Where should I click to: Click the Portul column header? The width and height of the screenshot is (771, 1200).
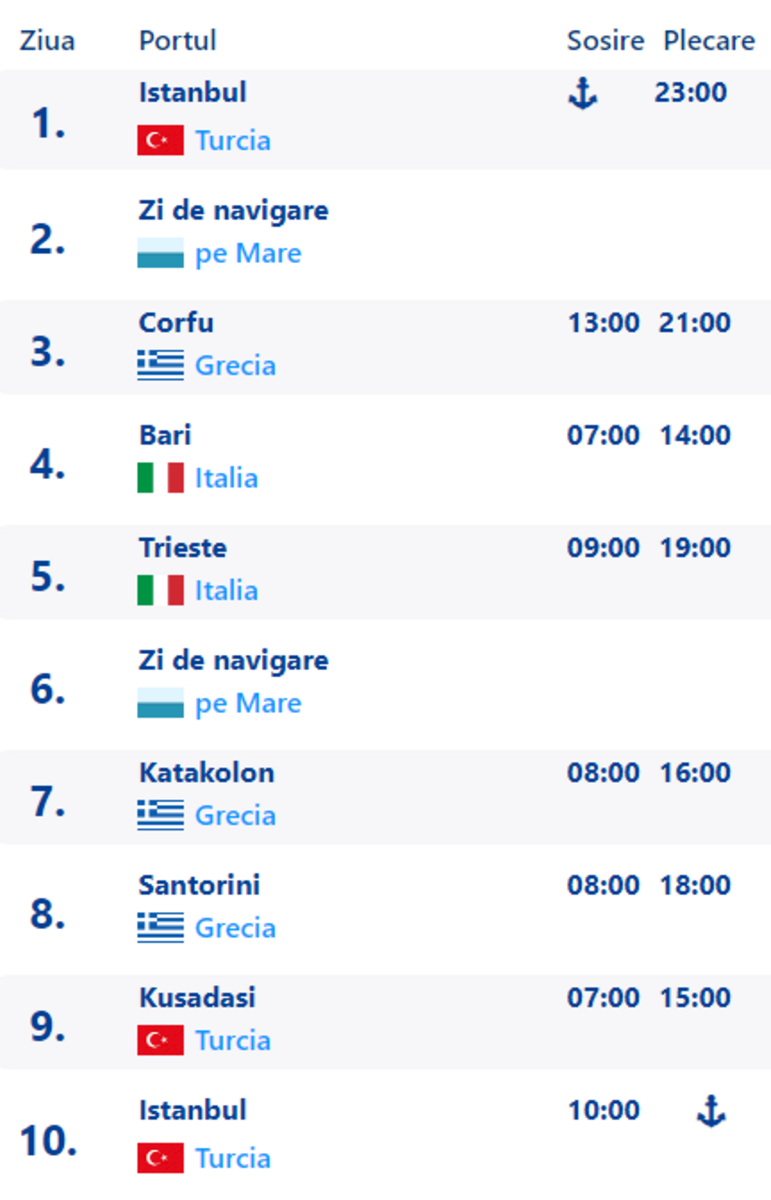[177, 41]
